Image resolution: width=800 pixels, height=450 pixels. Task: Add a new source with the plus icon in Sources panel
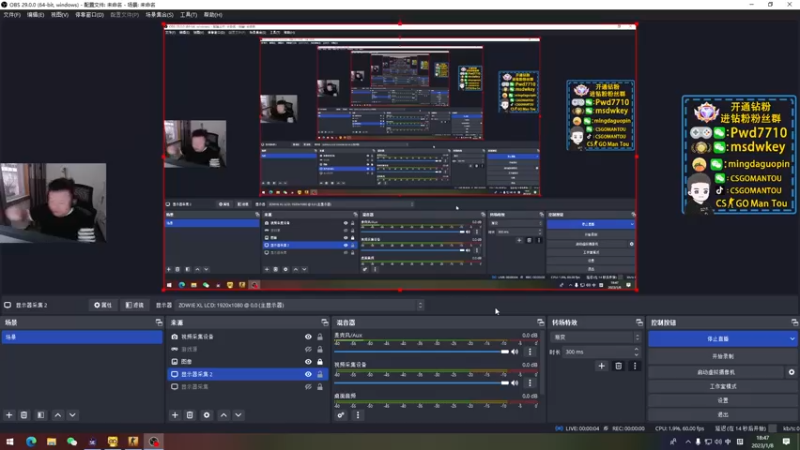pos(175,415)
